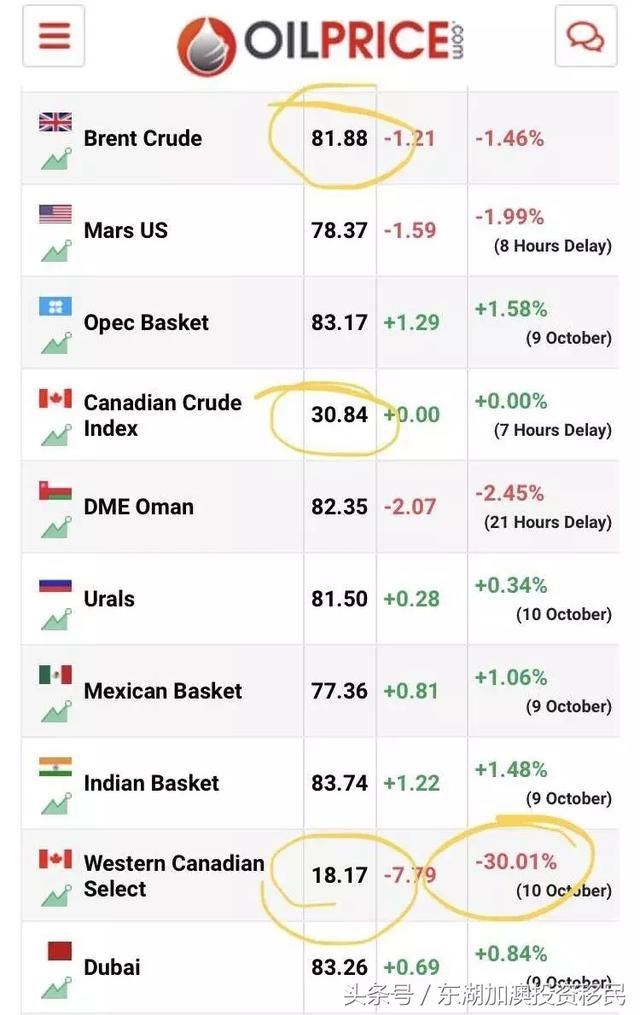This screenshot has height=1015, width=640.
Task: Open Opec Basket chart icon
Action: point(55,341)
